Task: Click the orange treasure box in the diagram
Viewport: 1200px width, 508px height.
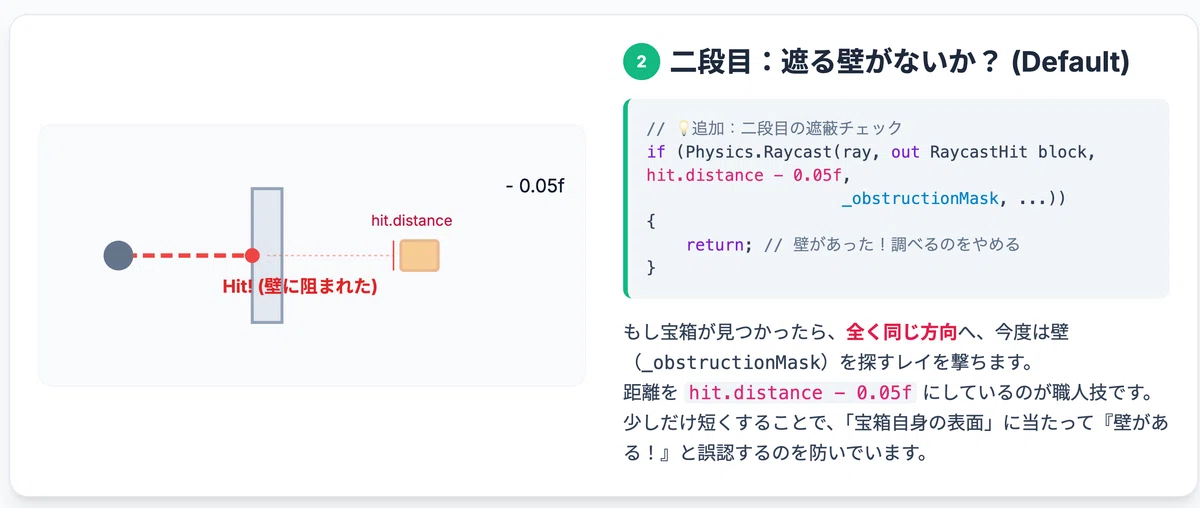Action: point(419,256)
